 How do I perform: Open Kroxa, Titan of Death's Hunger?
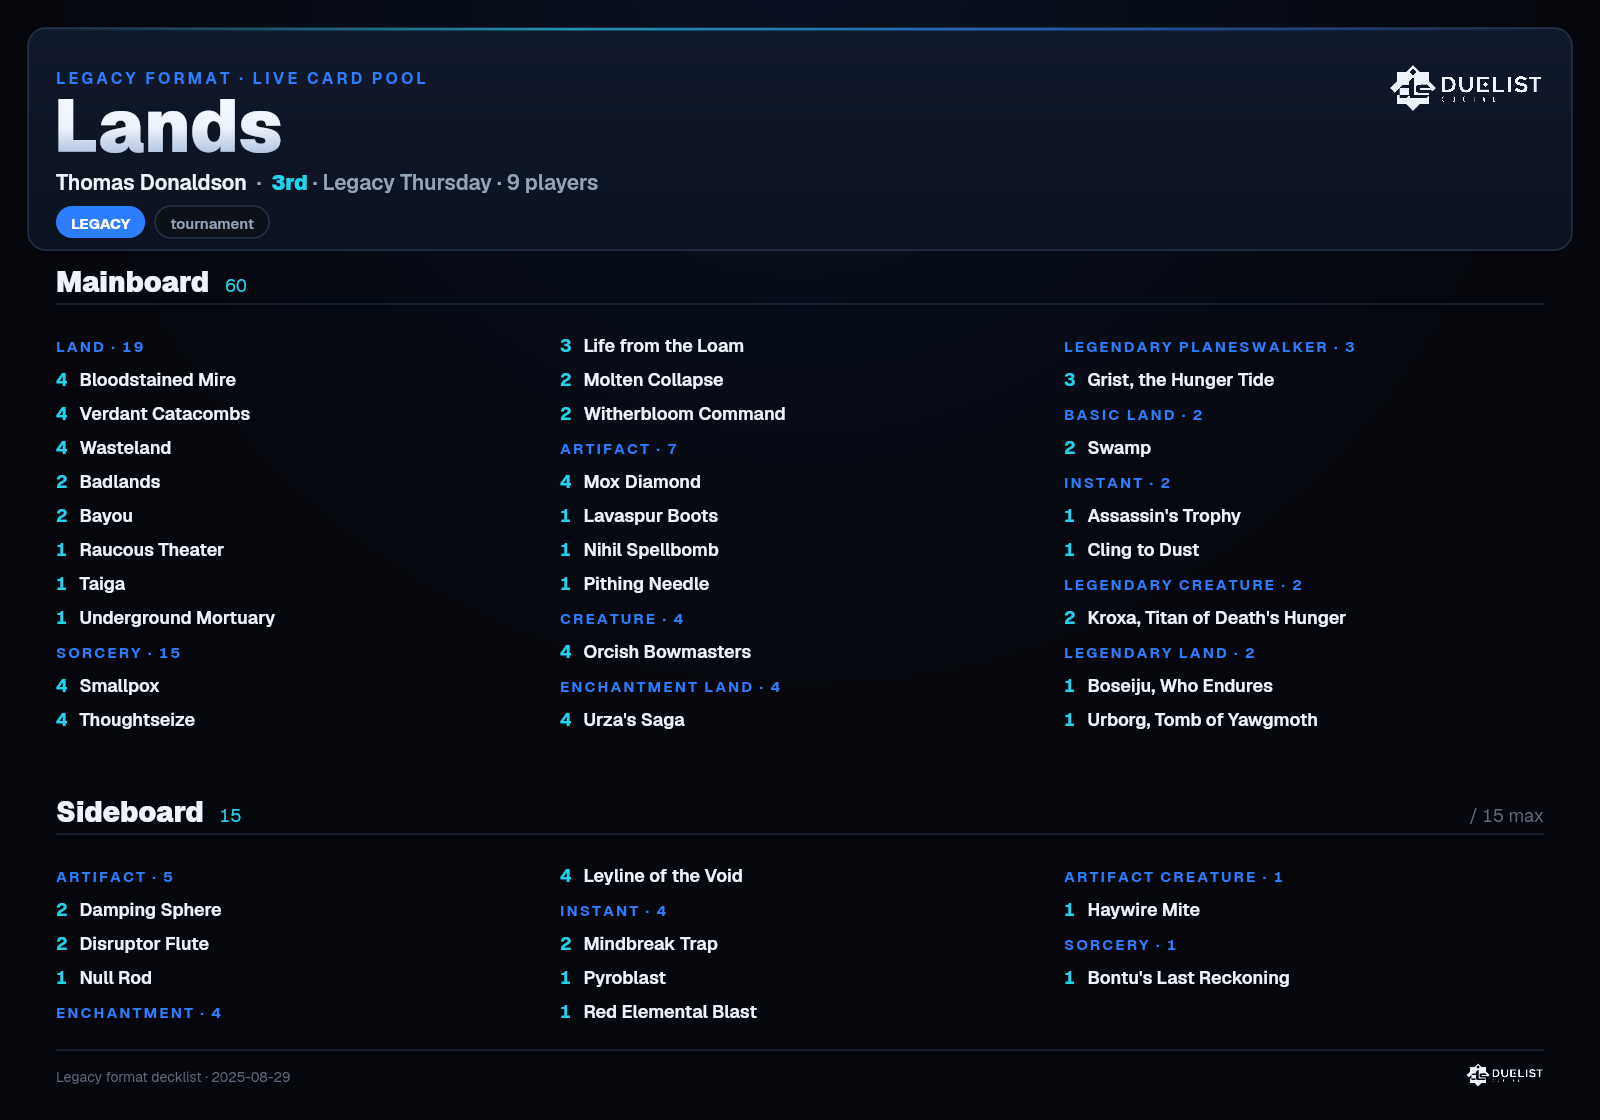(x=1205, y=618)
